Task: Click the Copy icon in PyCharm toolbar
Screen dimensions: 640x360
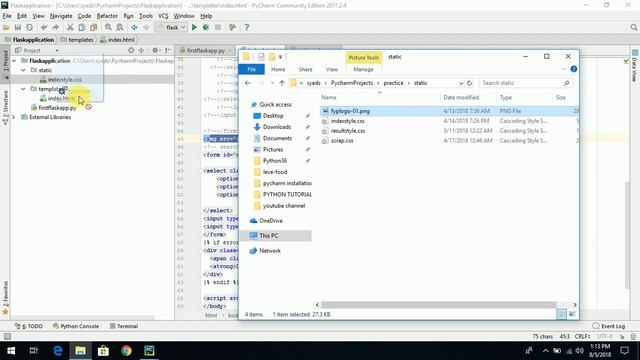Action: tap(82, 27)
